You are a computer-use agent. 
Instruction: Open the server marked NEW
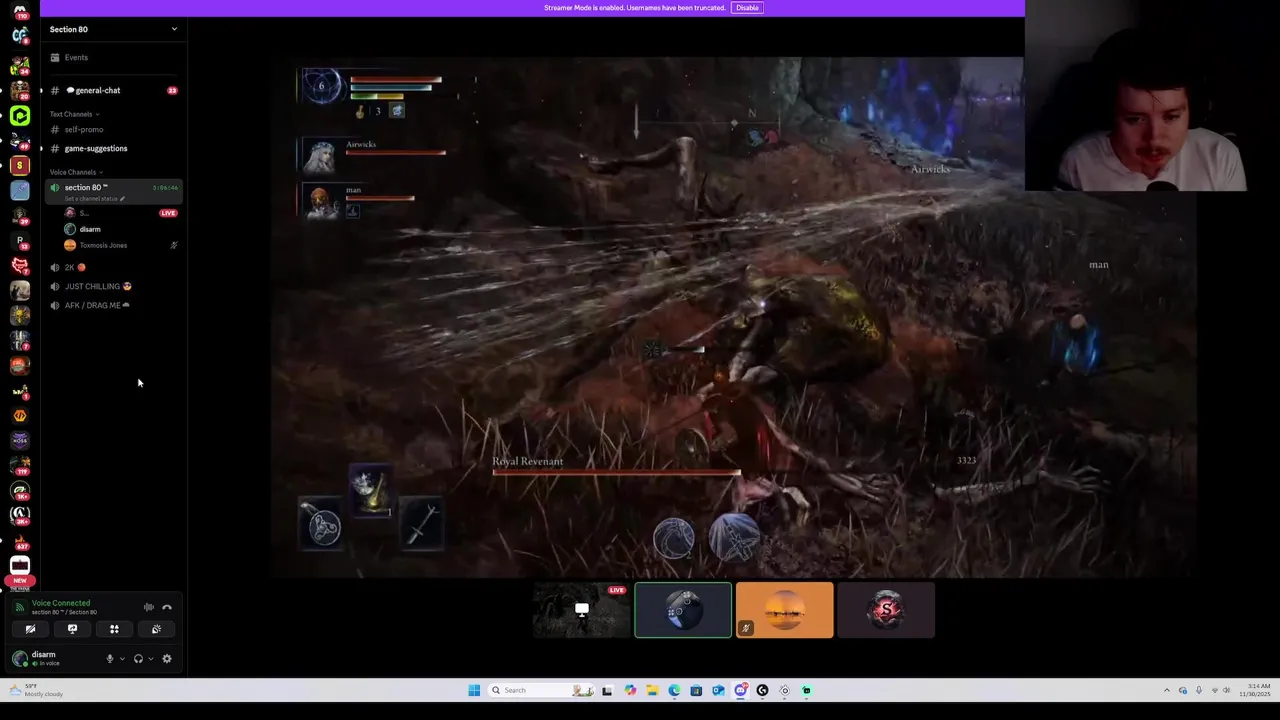tap(20, 568)
